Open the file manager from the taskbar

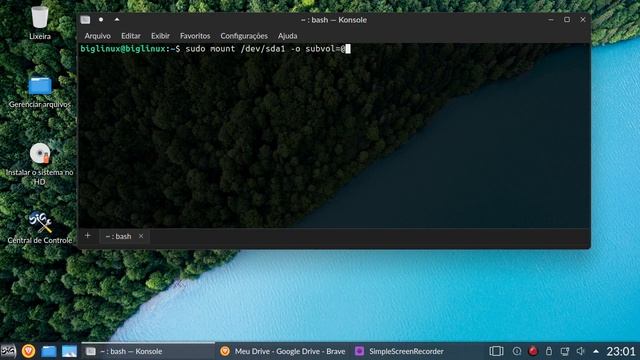[x=49, y=351]
